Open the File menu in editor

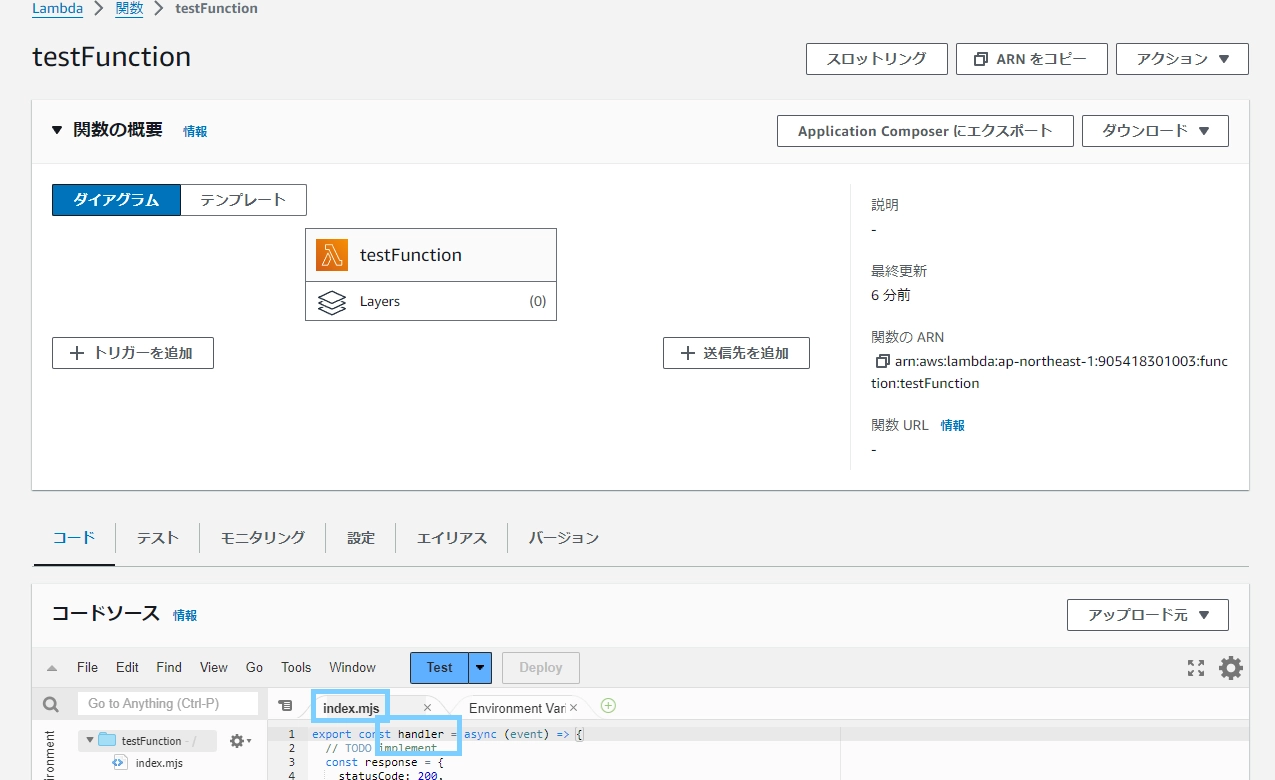pyautogui.click(x=87, y=667)
